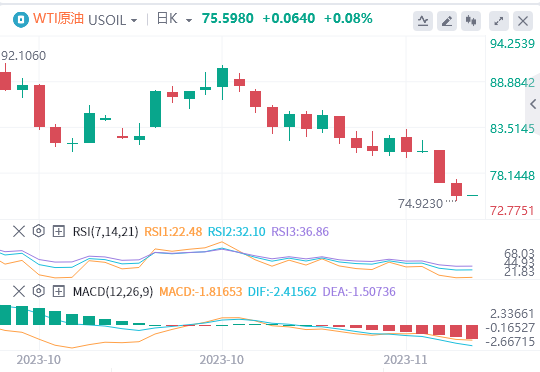Screen dimensions: 540x372
Task: Select the drawing pencil tool
Action: click(x=447, y=21)
